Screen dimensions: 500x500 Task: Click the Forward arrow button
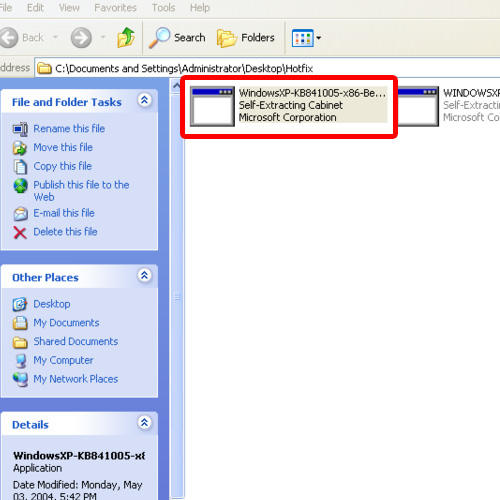click(81, 37)
